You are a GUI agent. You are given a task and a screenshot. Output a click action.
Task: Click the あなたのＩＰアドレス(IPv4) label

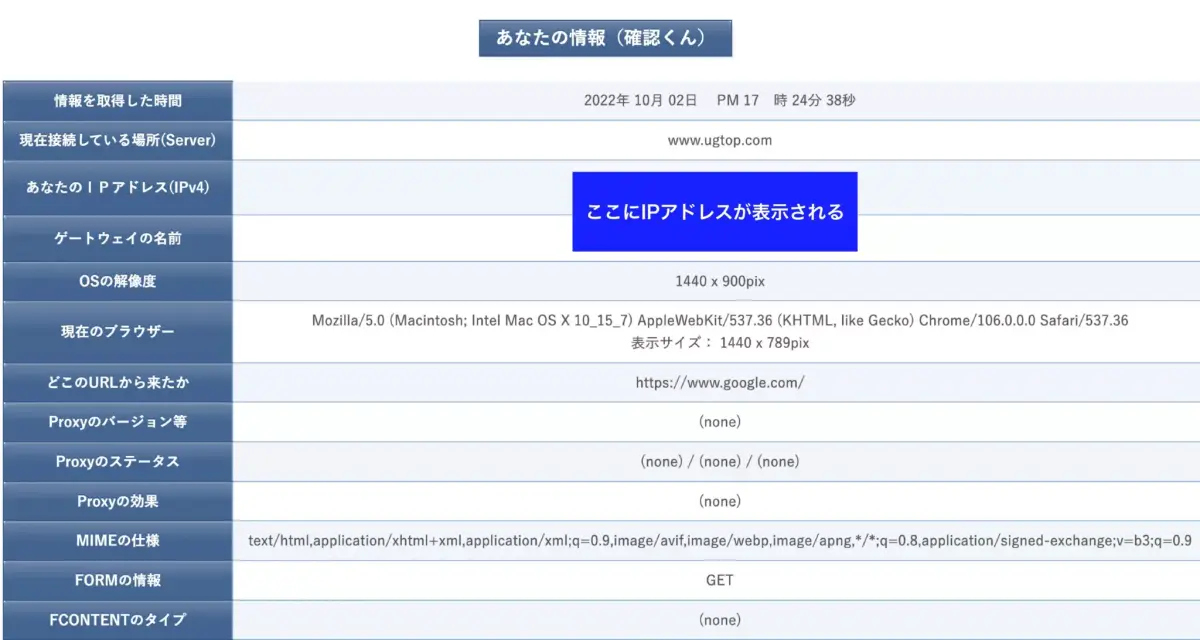pyautogui.click(x=118, y=187)
